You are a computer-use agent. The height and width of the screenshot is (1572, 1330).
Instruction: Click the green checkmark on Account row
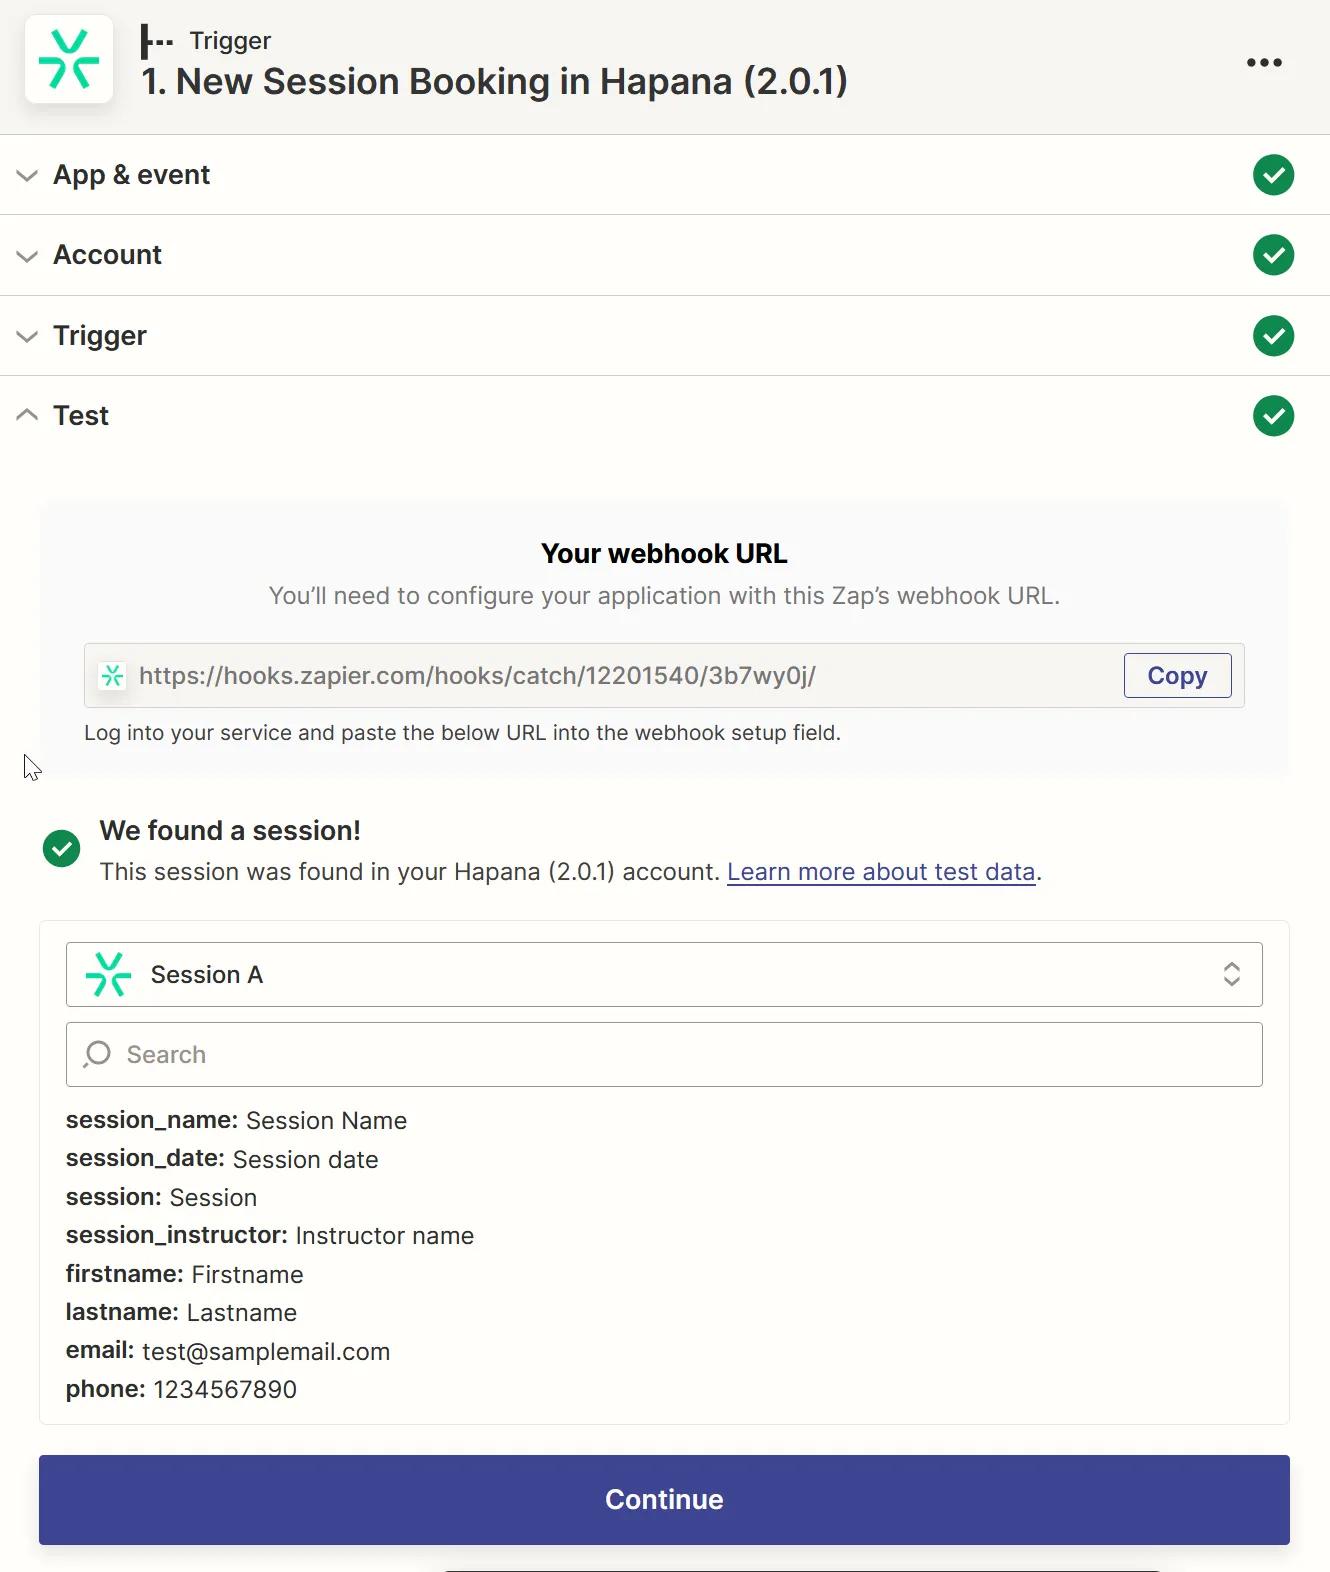tap(1273, 255)
